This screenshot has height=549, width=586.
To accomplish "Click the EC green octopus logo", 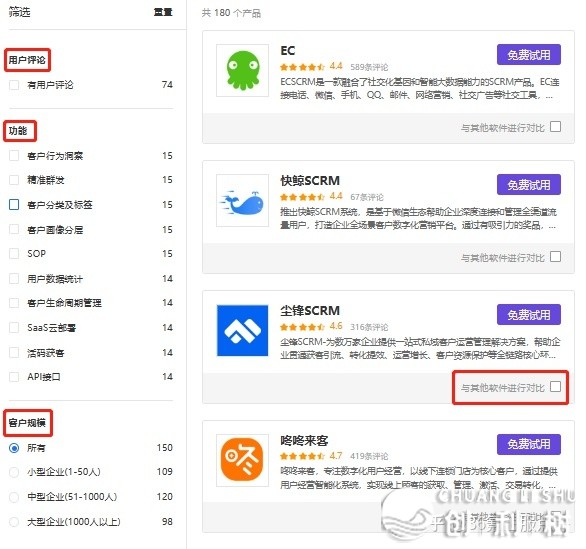I will tap(243, 70).
